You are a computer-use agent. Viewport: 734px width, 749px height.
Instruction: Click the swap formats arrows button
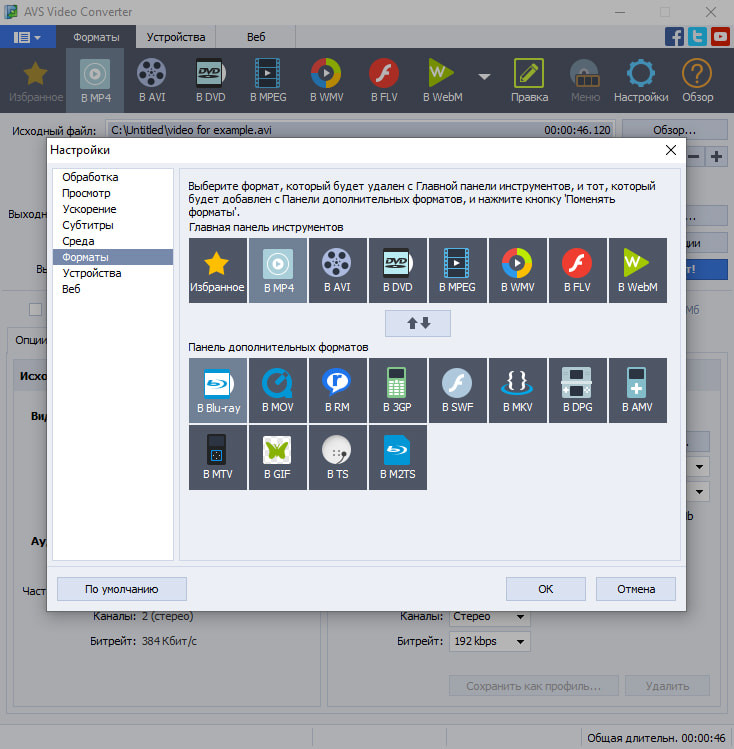418,323
